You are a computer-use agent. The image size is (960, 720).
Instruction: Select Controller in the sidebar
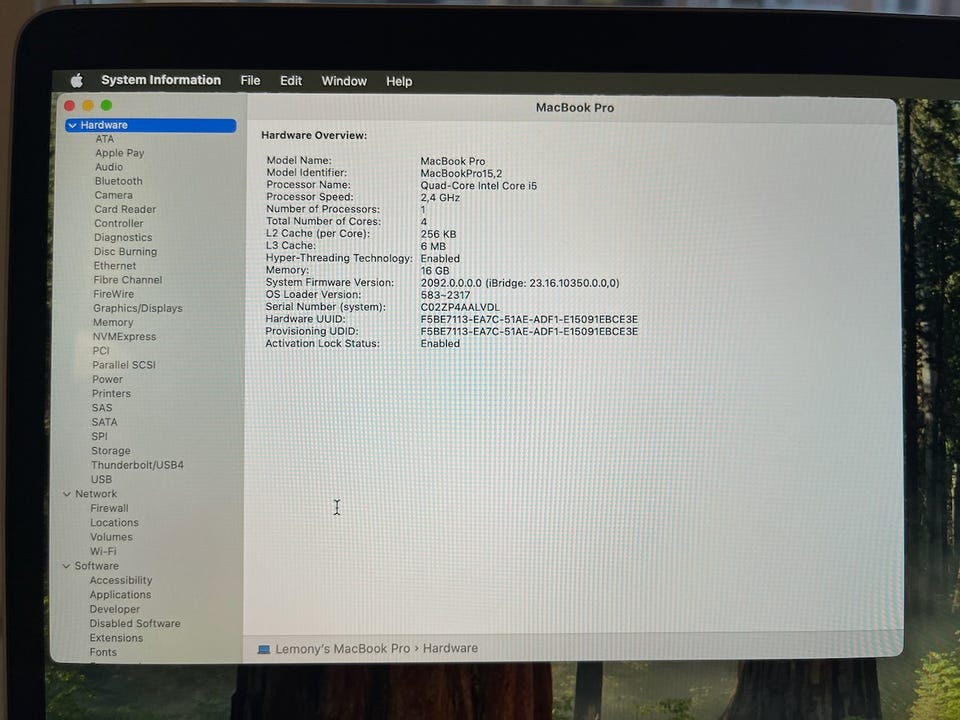(119, 223)
